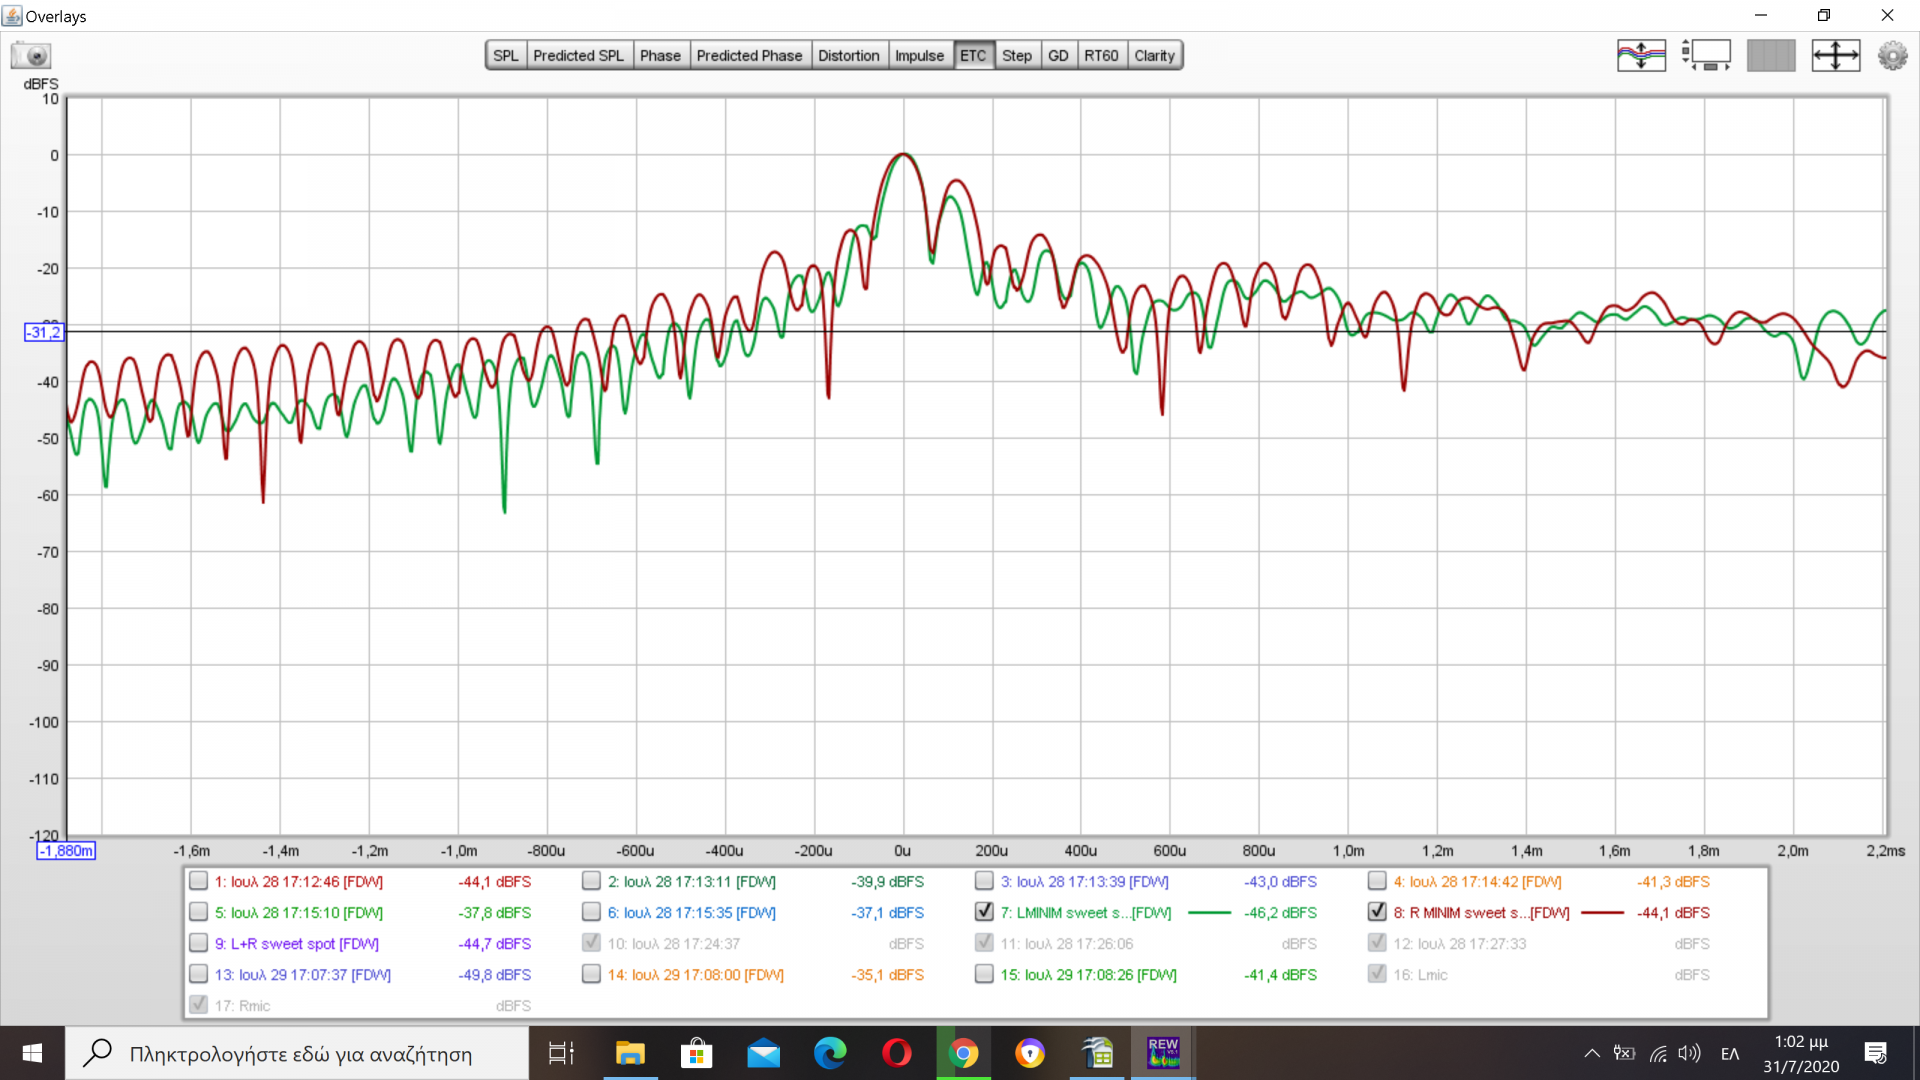Enable trace 15 Ιουλ 29 17:08:26
The width and height of the screenshot is (1920, 1080).
click(984, 974)
